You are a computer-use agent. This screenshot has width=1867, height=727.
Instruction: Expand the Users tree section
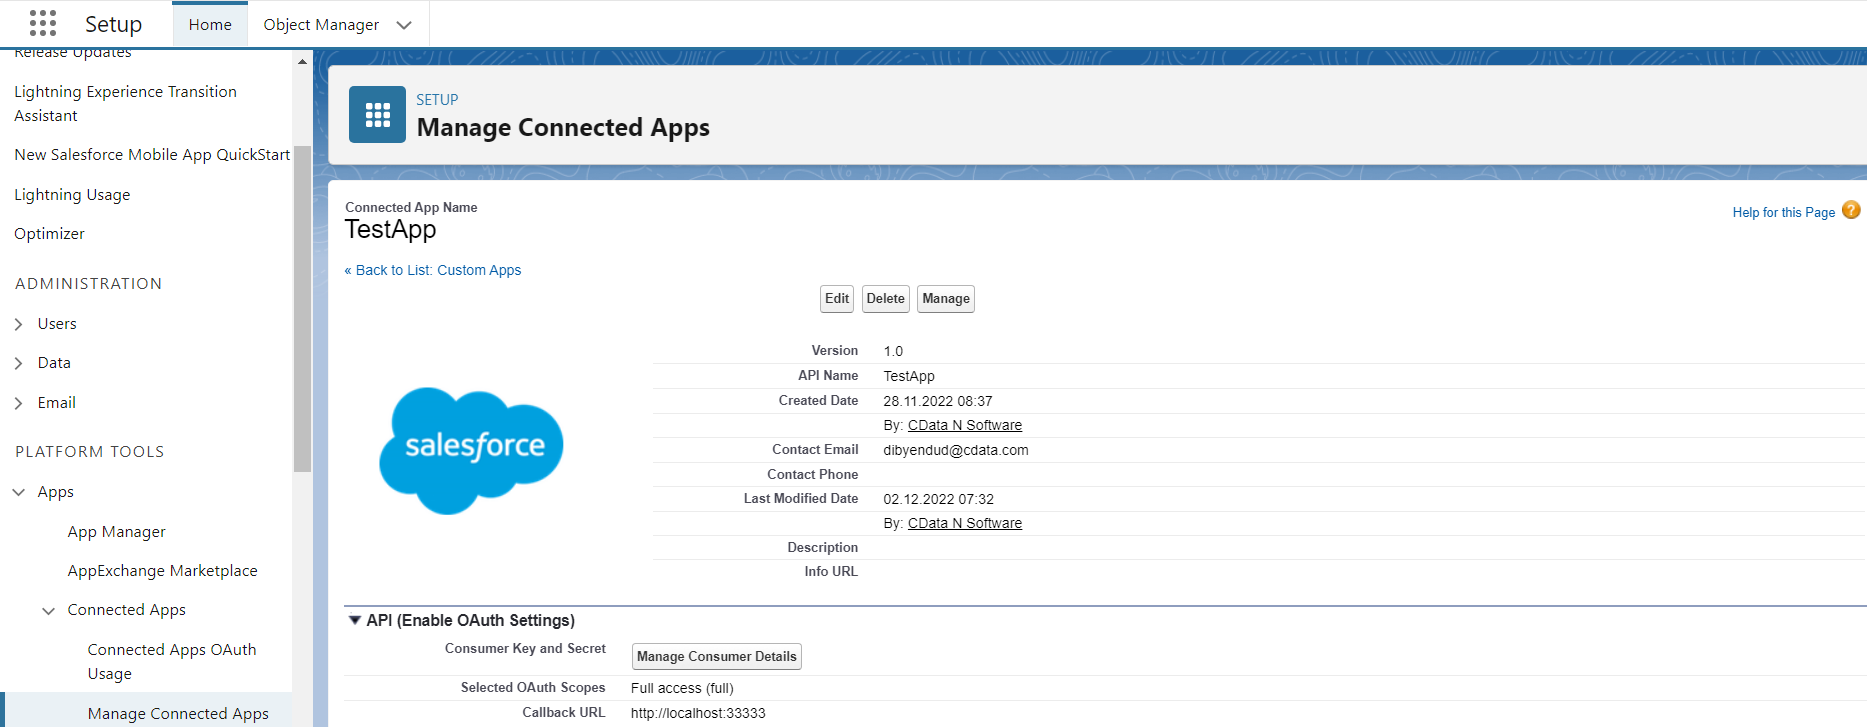[x=19, y=324]
